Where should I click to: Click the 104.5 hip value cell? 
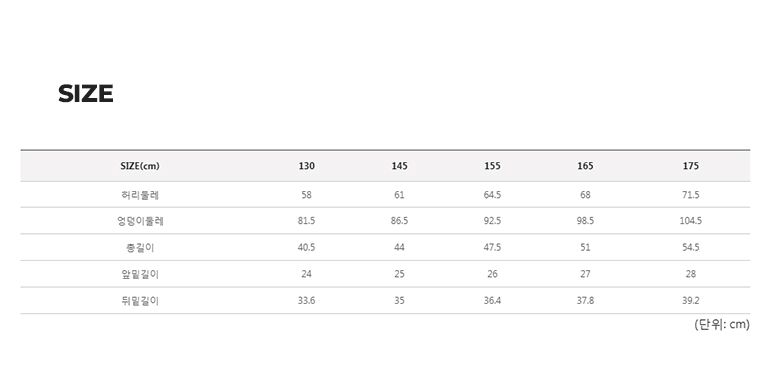(690, 221)
